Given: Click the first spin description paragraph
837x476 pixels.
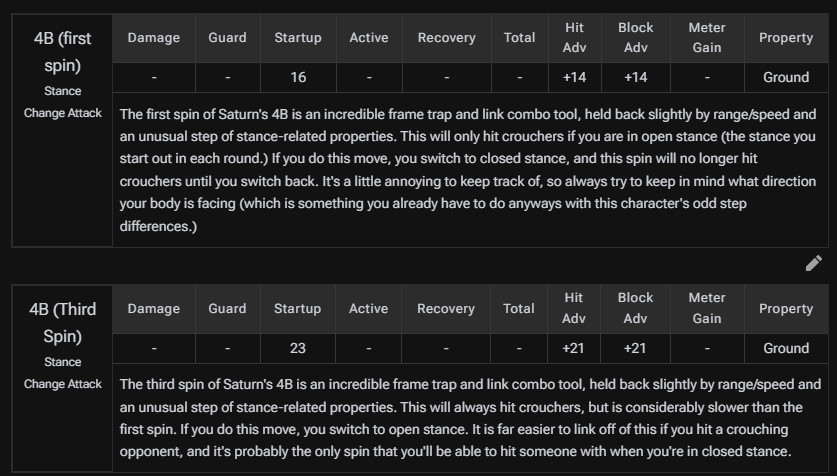Looking at the screenshot, I should tap(468, 170).
